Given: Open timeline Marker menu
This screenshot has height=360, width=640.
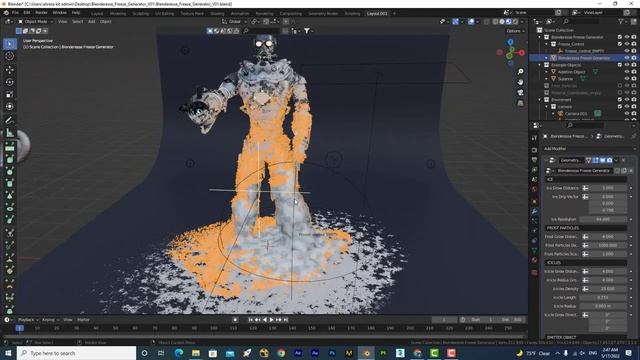Looking at the screenshot, I should coord(83,320).
